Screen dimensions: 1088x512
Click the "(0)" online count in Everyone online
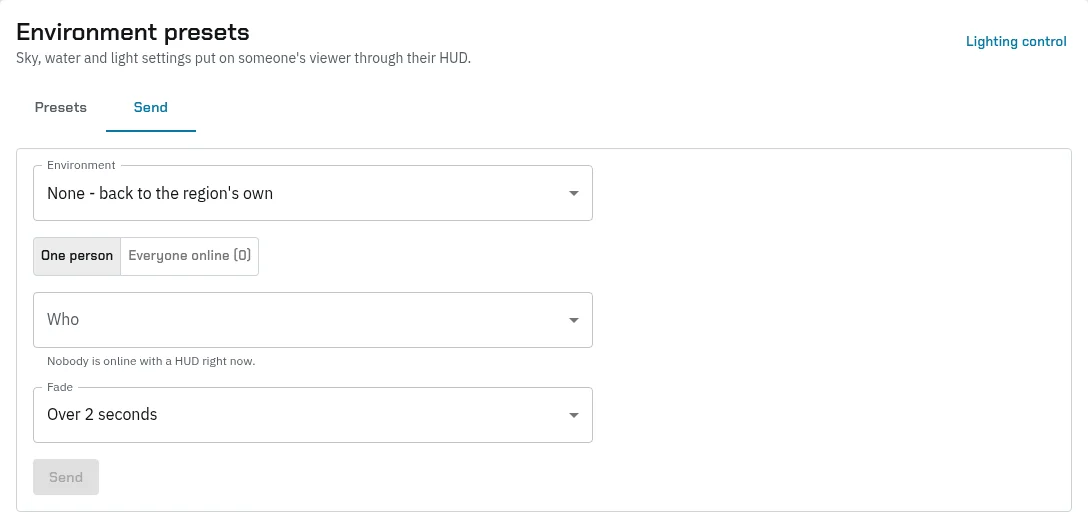point(242,256)
